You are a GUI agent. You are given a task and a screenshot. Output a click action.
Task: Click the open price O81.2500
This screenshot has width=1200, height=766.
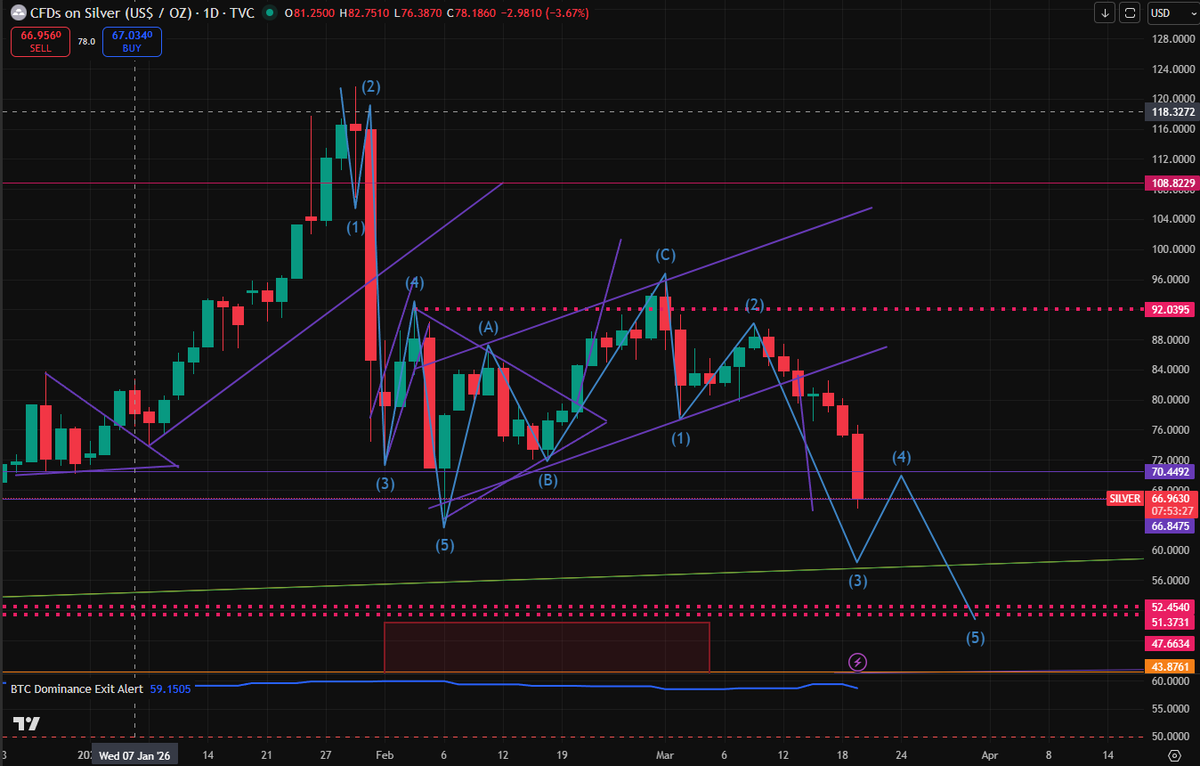[x=310, y=14]
